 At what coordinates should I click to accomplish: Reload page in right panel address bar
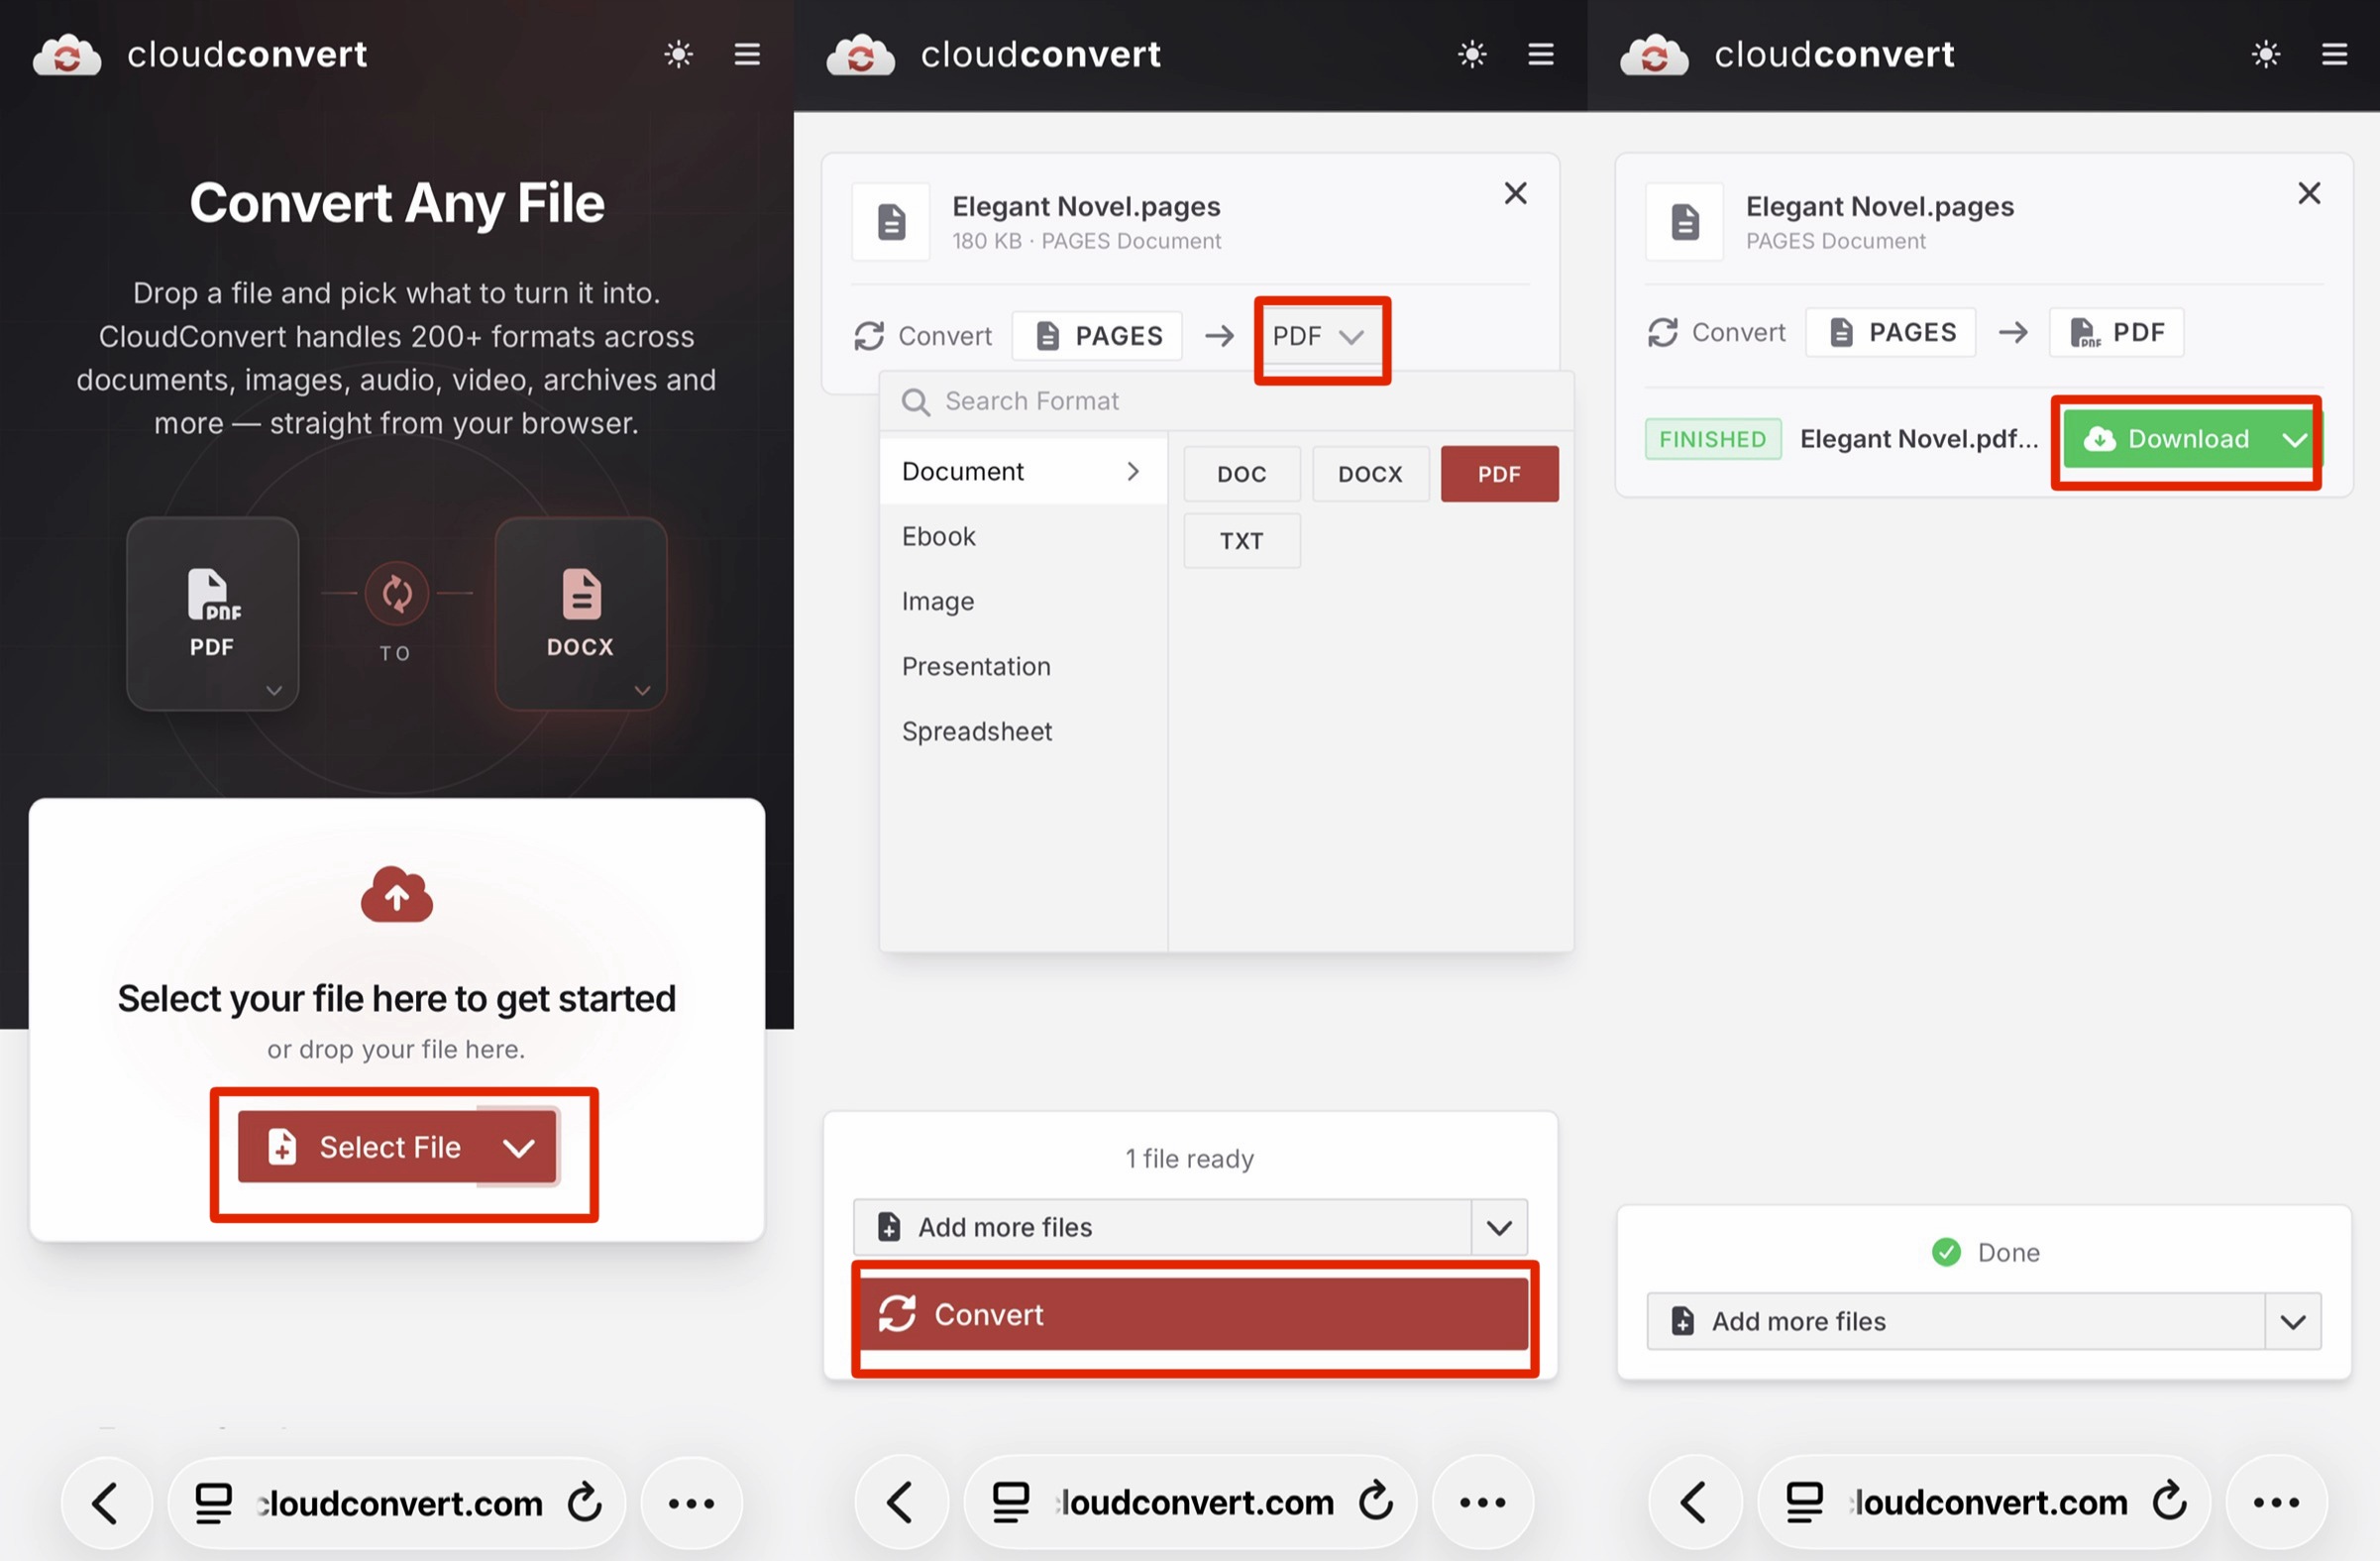[2170, 1502]
